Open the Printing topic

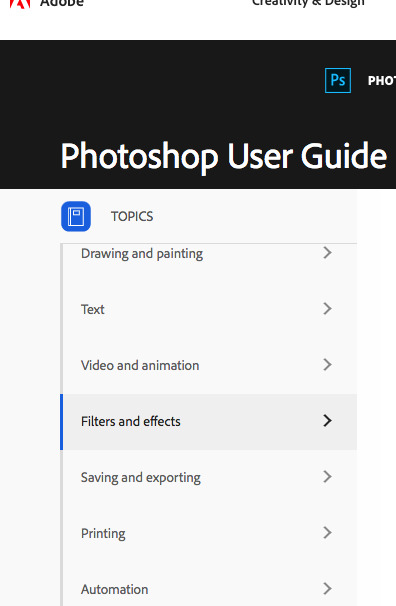tap(103, 534)
